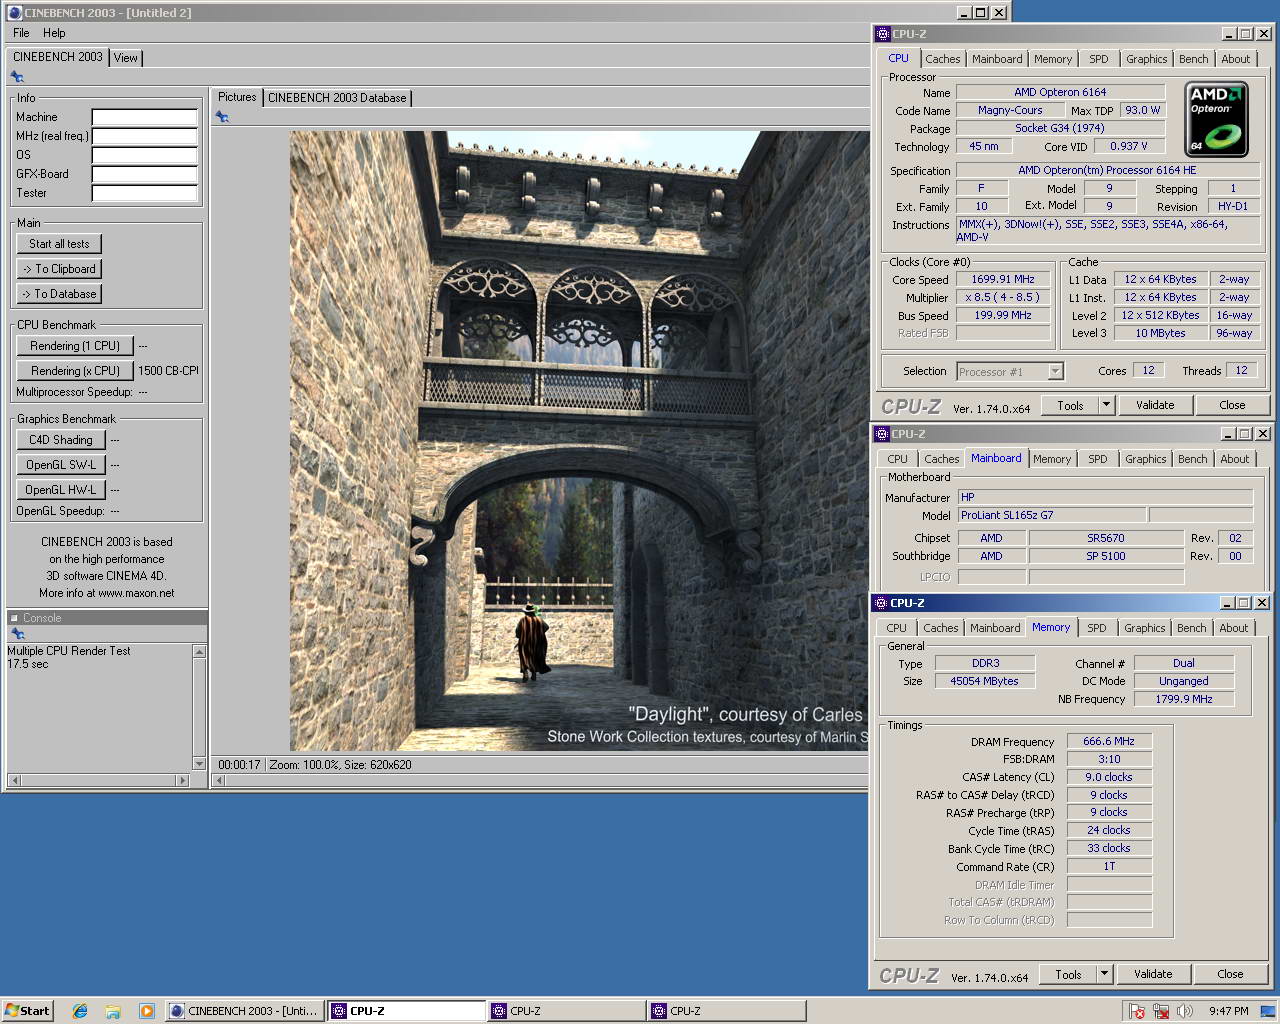The width and height of the screenshot is (1280, 1024).
Task: Open the File menu
Action: (x=21, y=33)
